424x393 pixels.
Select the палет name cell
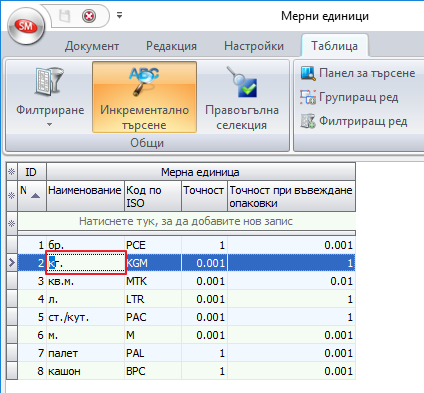[x=85, y=353]
